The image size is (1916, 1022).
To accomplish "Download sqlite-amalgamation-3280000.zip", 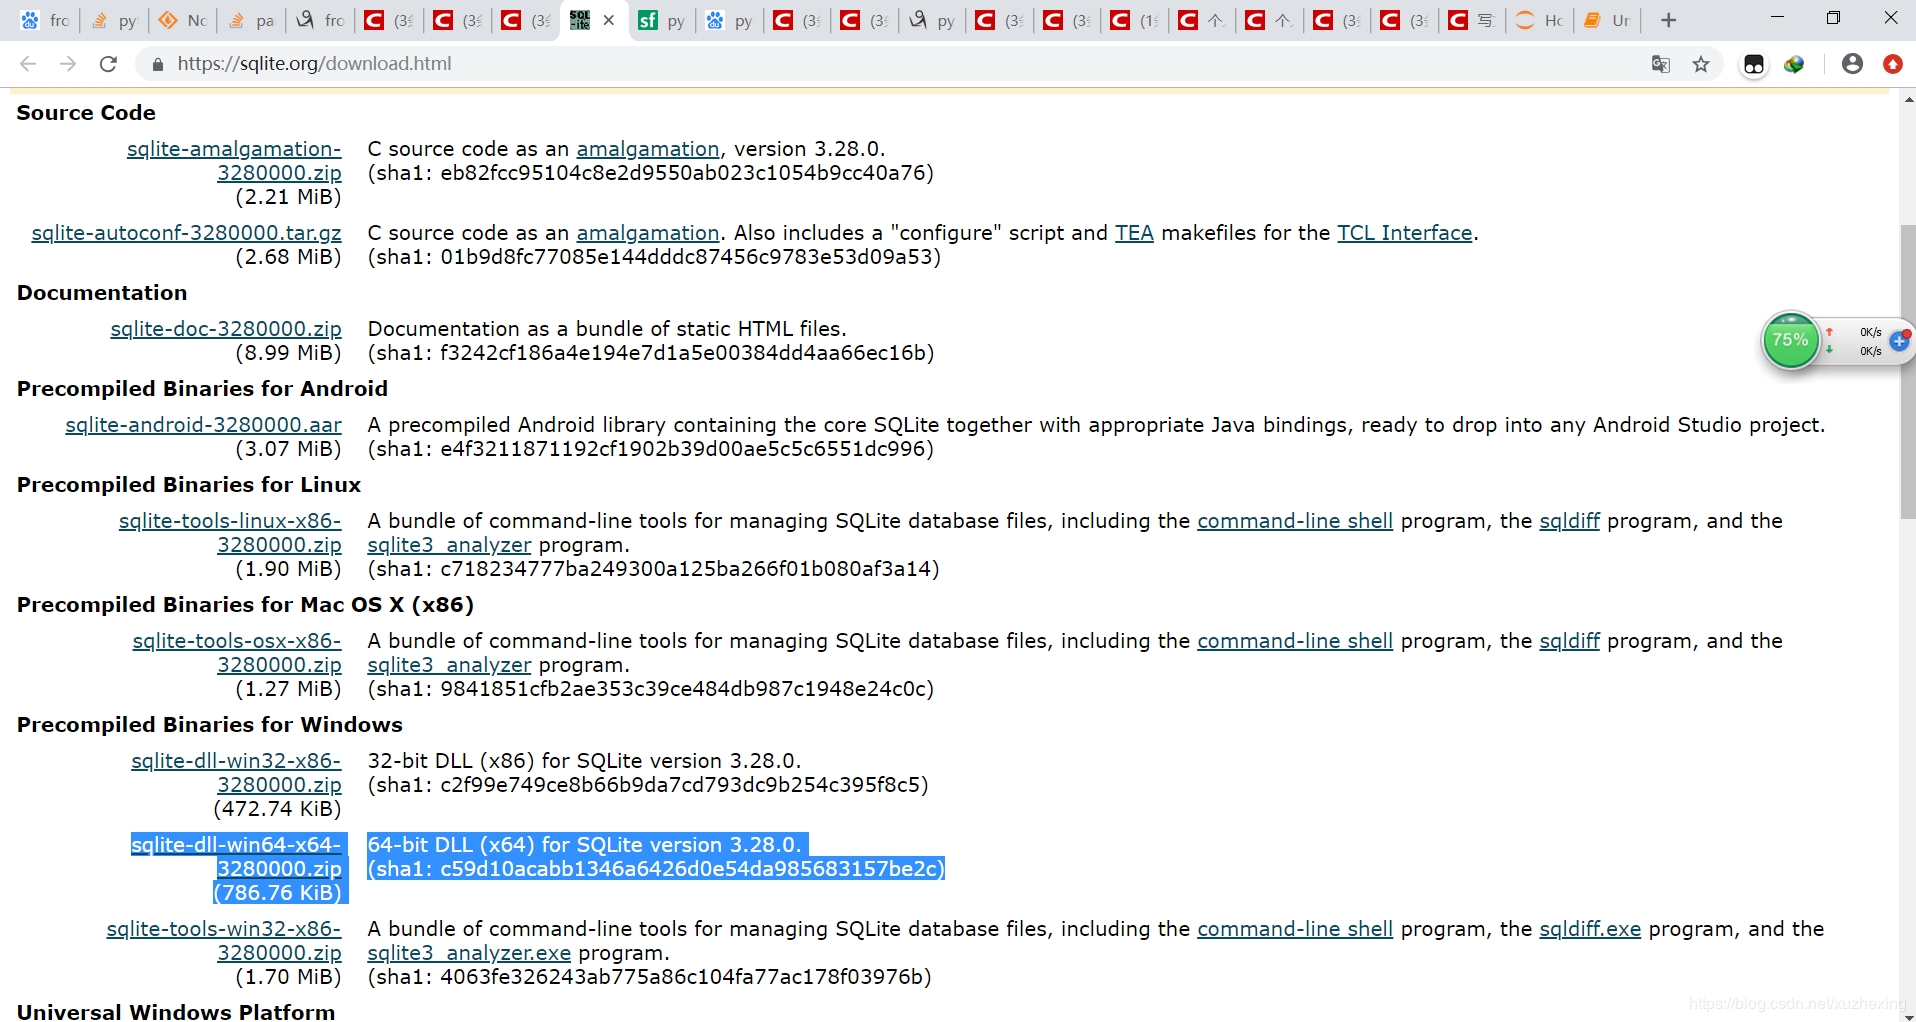I will 234,161.
